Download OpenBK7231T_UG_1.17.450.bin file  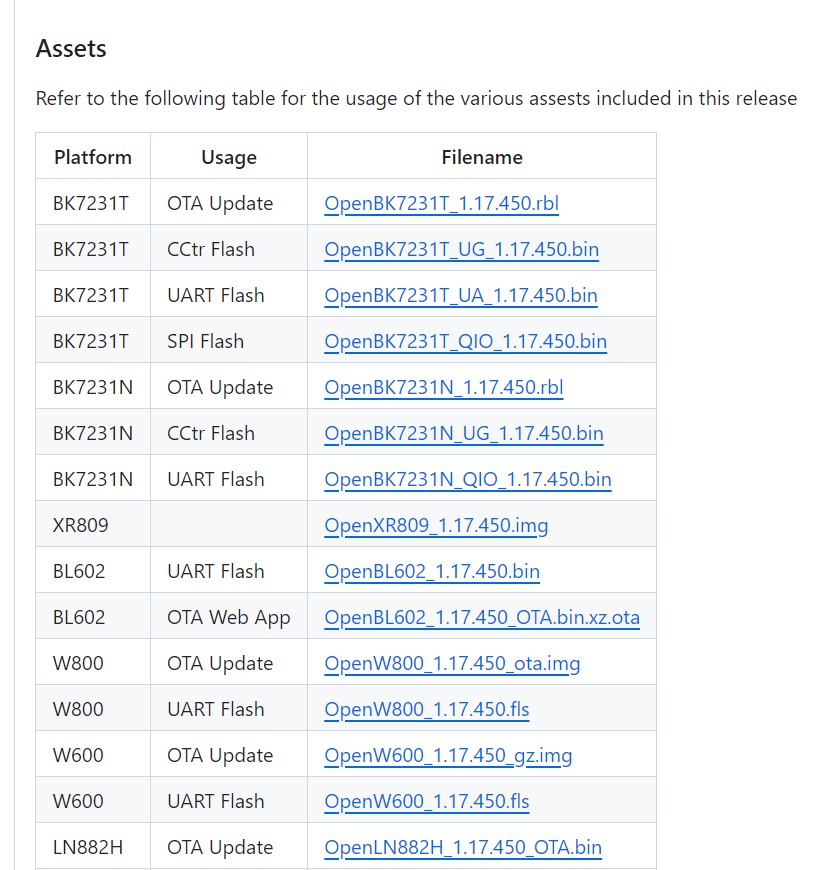(x=462, y=250)
